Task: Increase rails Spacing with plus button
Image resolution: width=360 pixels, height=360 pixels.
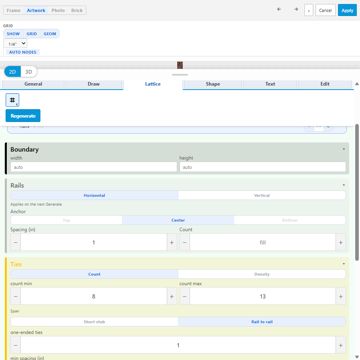Action: pyautogui.click(x=172, y=242)
